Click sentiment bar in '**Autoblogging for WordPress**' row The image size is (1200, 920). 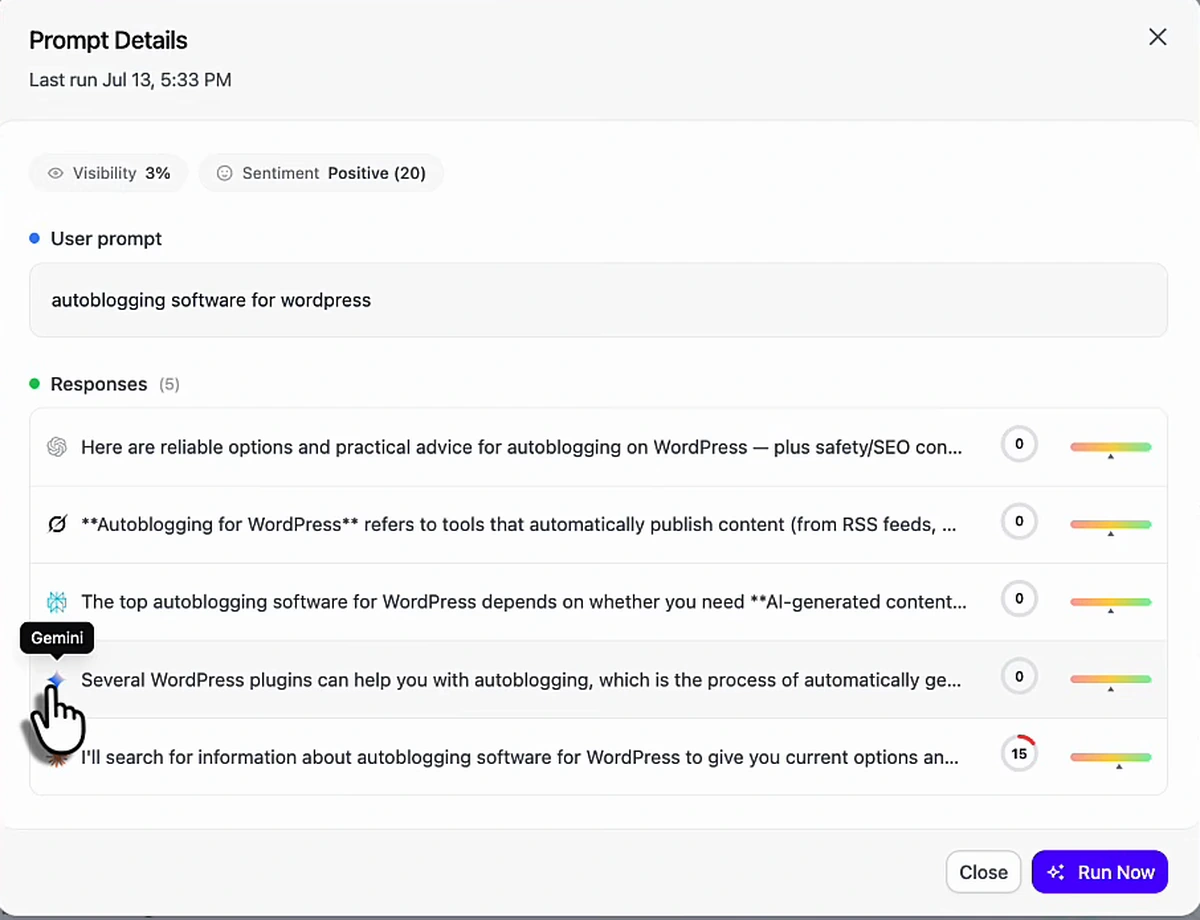(x=1111, y=526)
